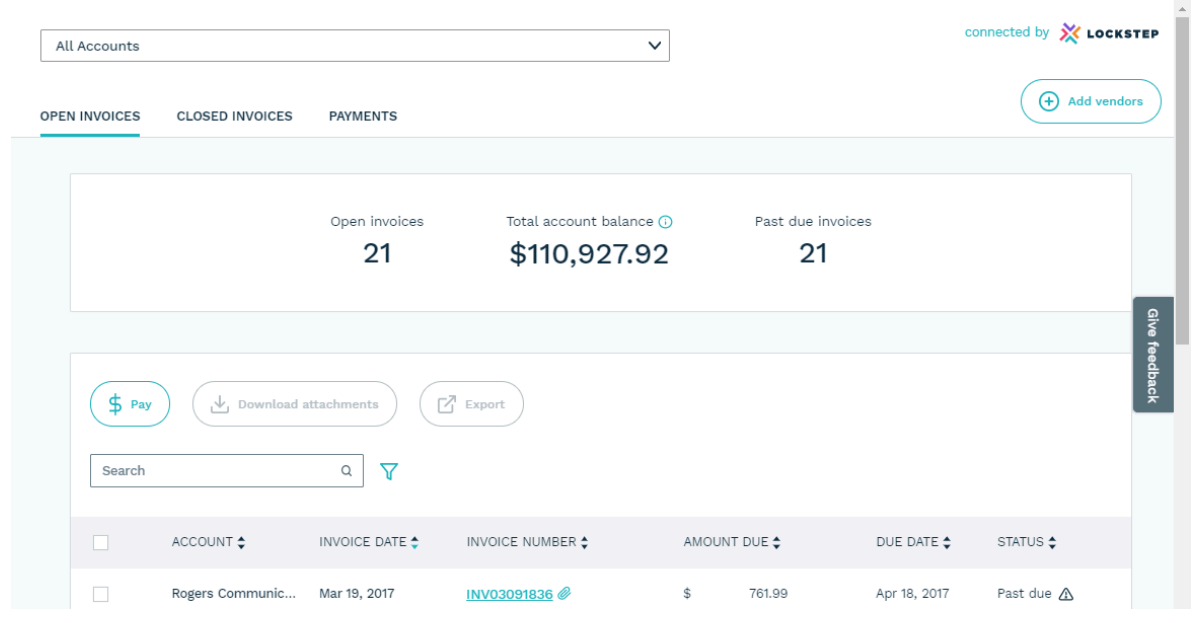Click the Add vendors button

pos(1091,101)
